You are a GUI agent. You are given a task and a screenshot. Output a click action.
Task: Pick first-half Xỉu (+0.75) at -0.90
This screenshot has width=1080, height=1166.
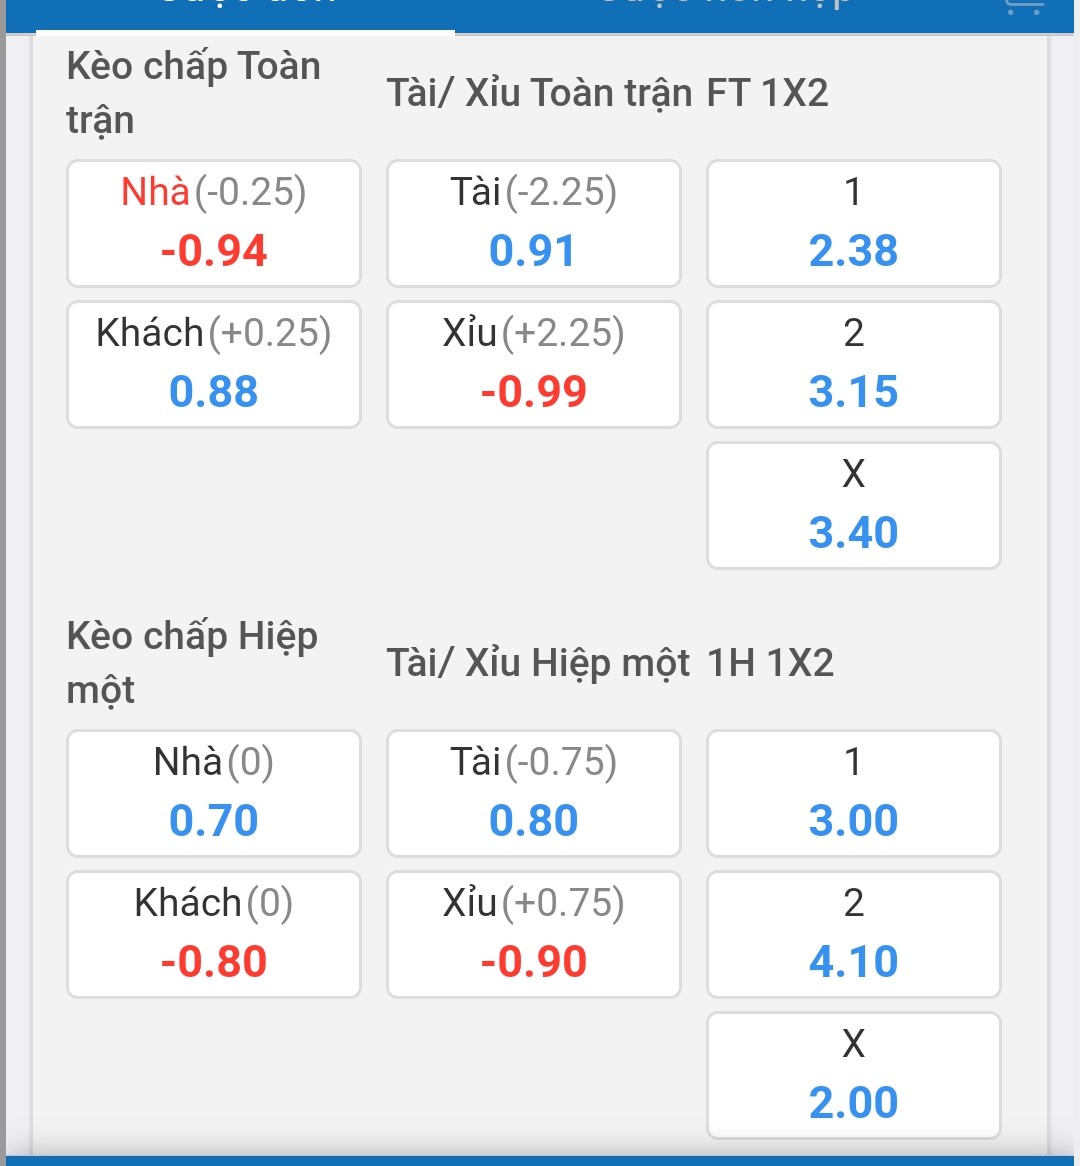pyautogui.click(x=533, y=935)
